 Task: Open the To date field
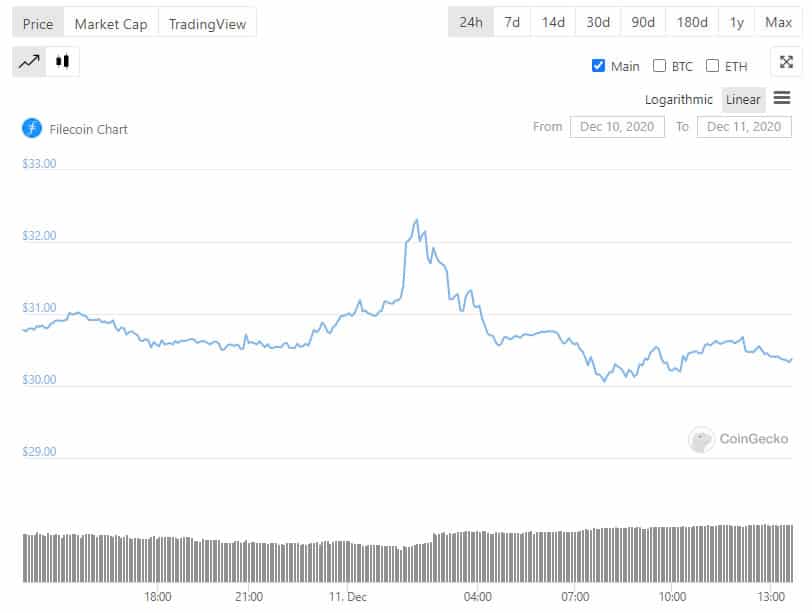(743, 127)
